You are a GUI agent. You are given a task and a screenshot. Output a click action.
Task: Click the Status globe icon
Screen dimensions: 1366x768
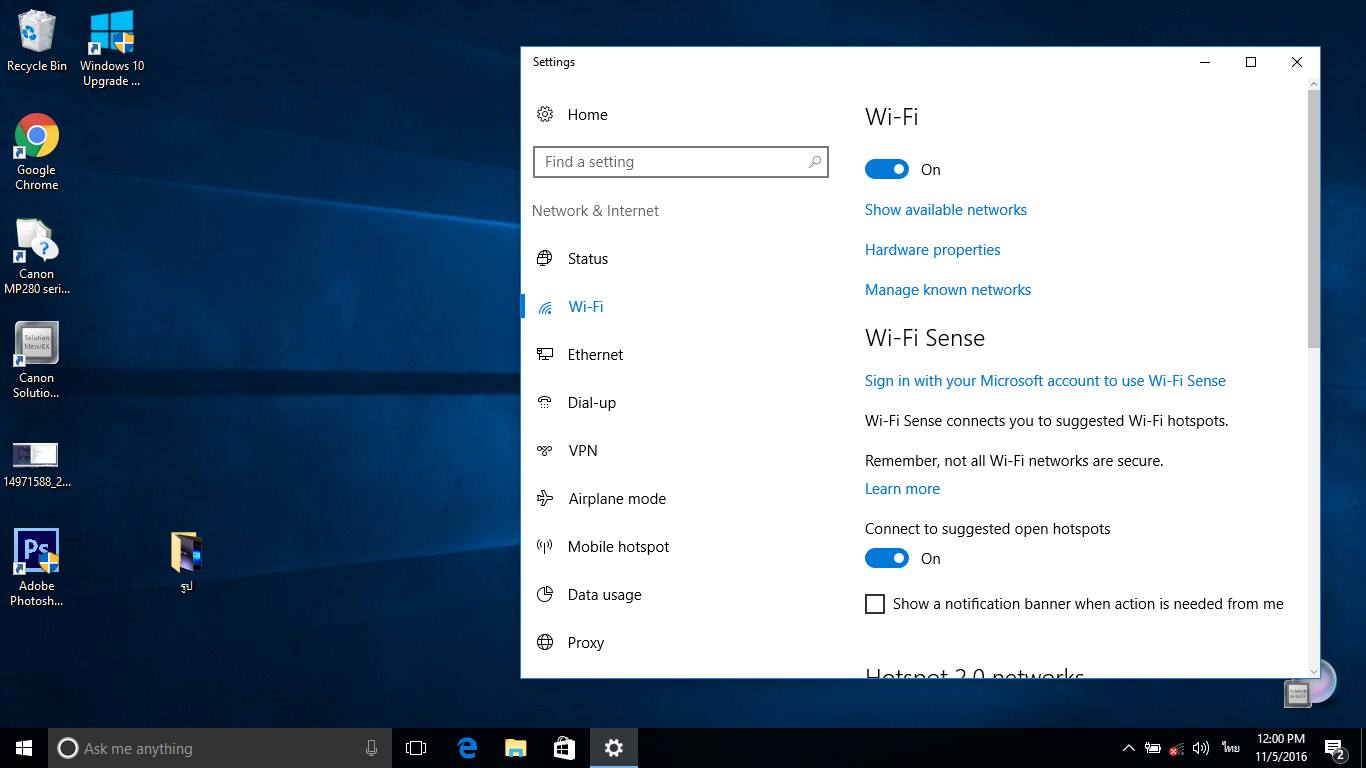pos(545,258)
